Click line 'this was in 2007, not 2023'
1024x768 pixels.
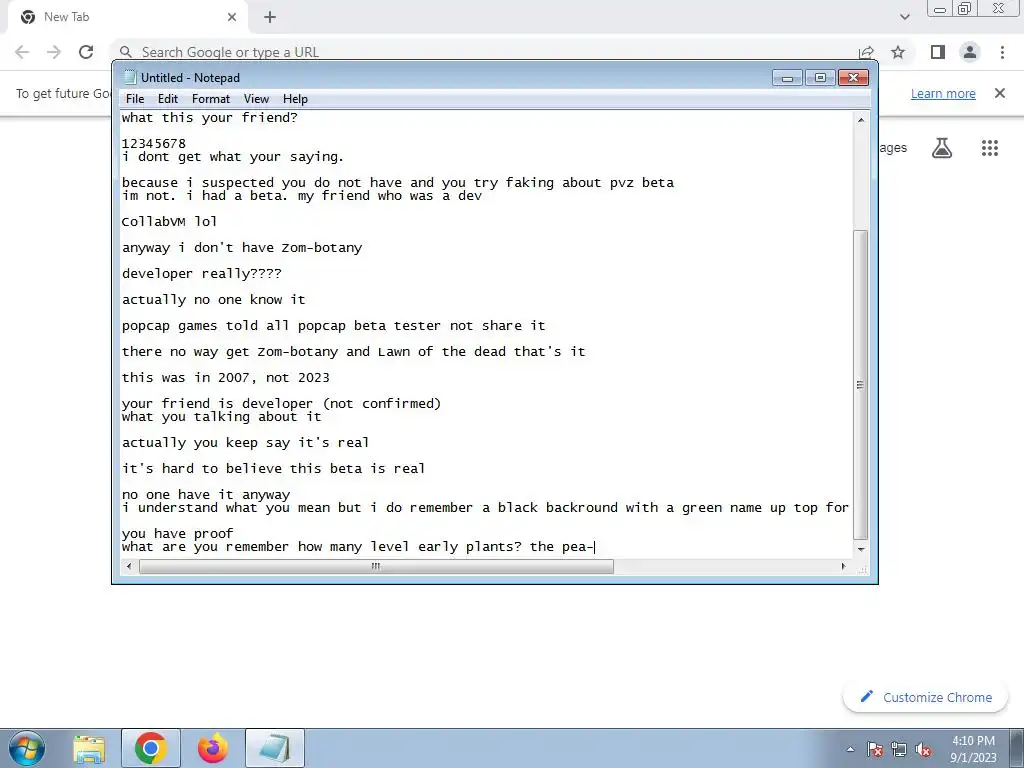225,377
